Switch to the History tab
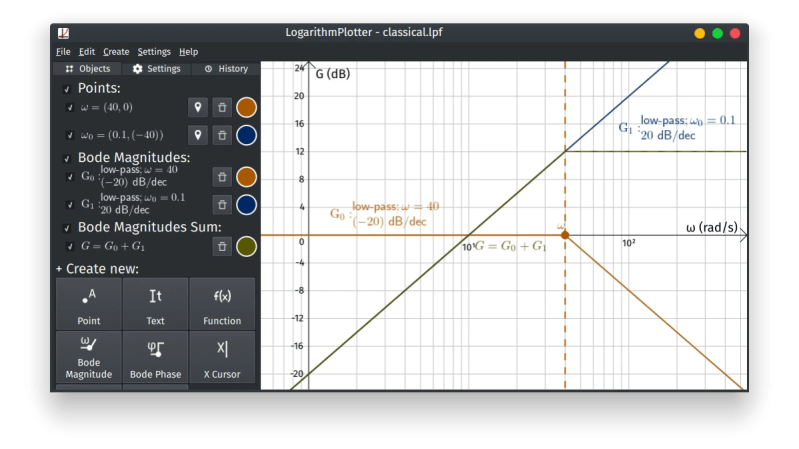 point(226,69)
